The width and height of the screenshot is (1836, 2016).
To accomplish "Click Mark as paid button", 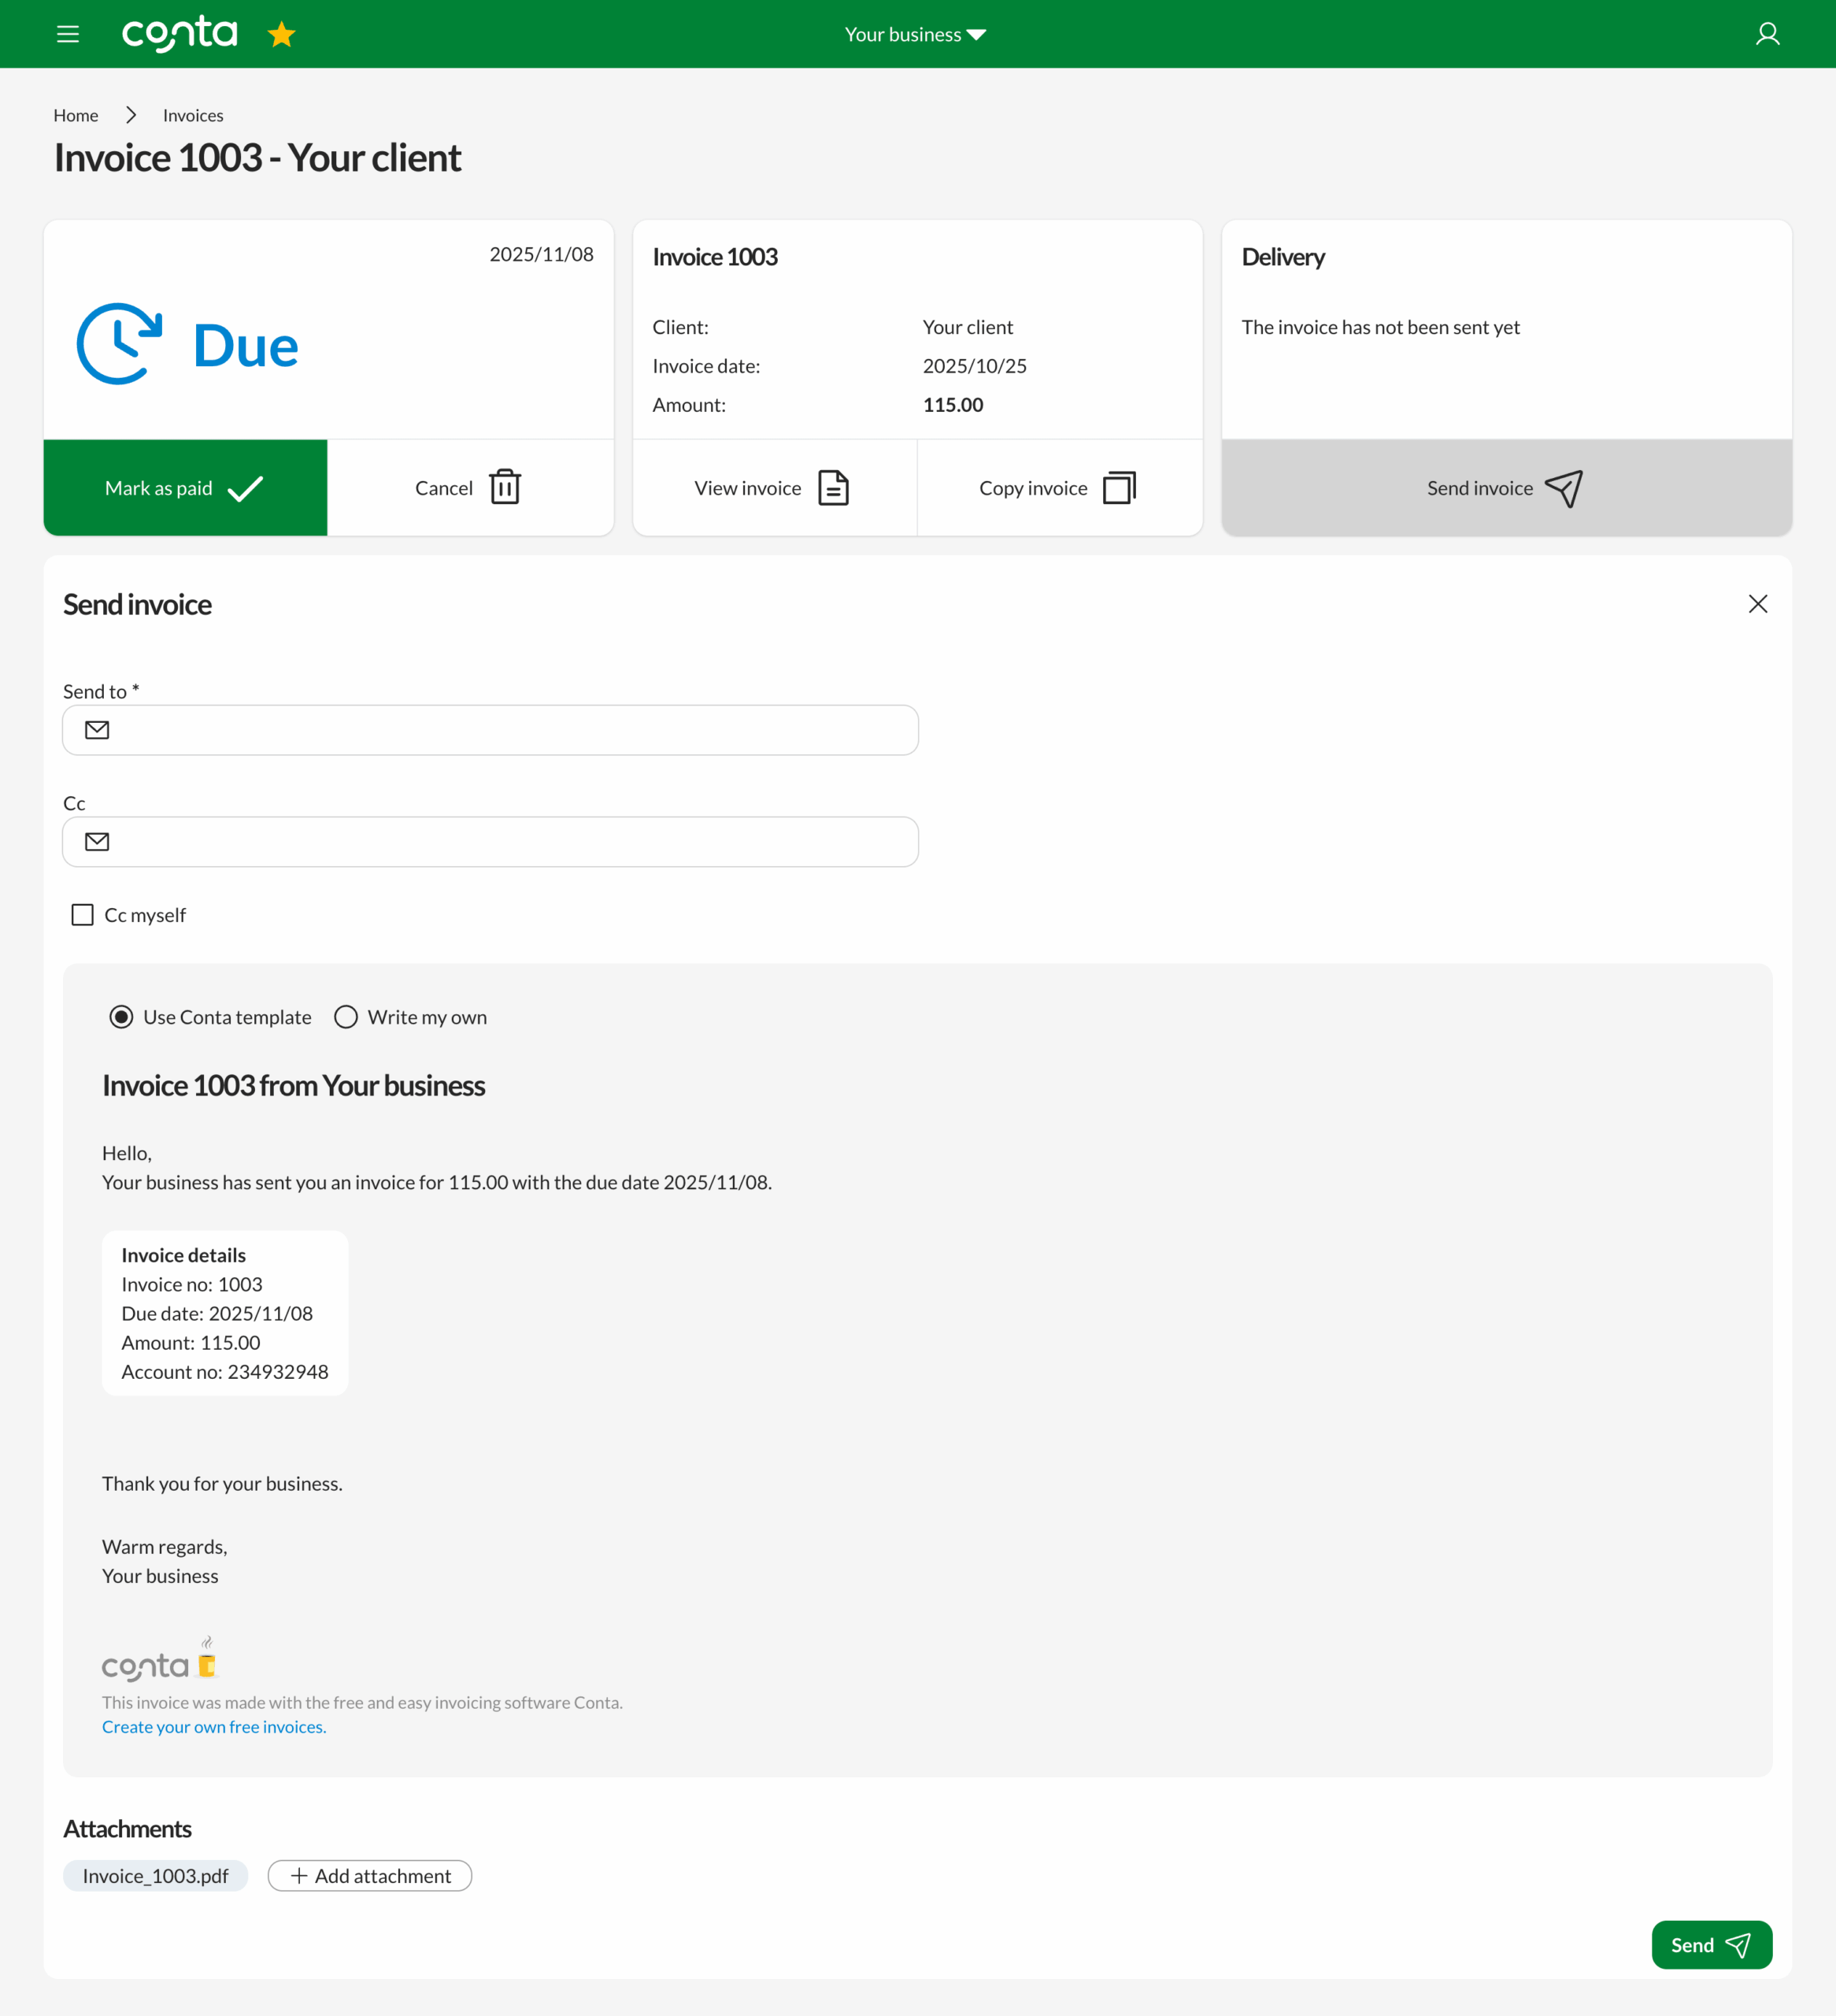I will [185, 488].
